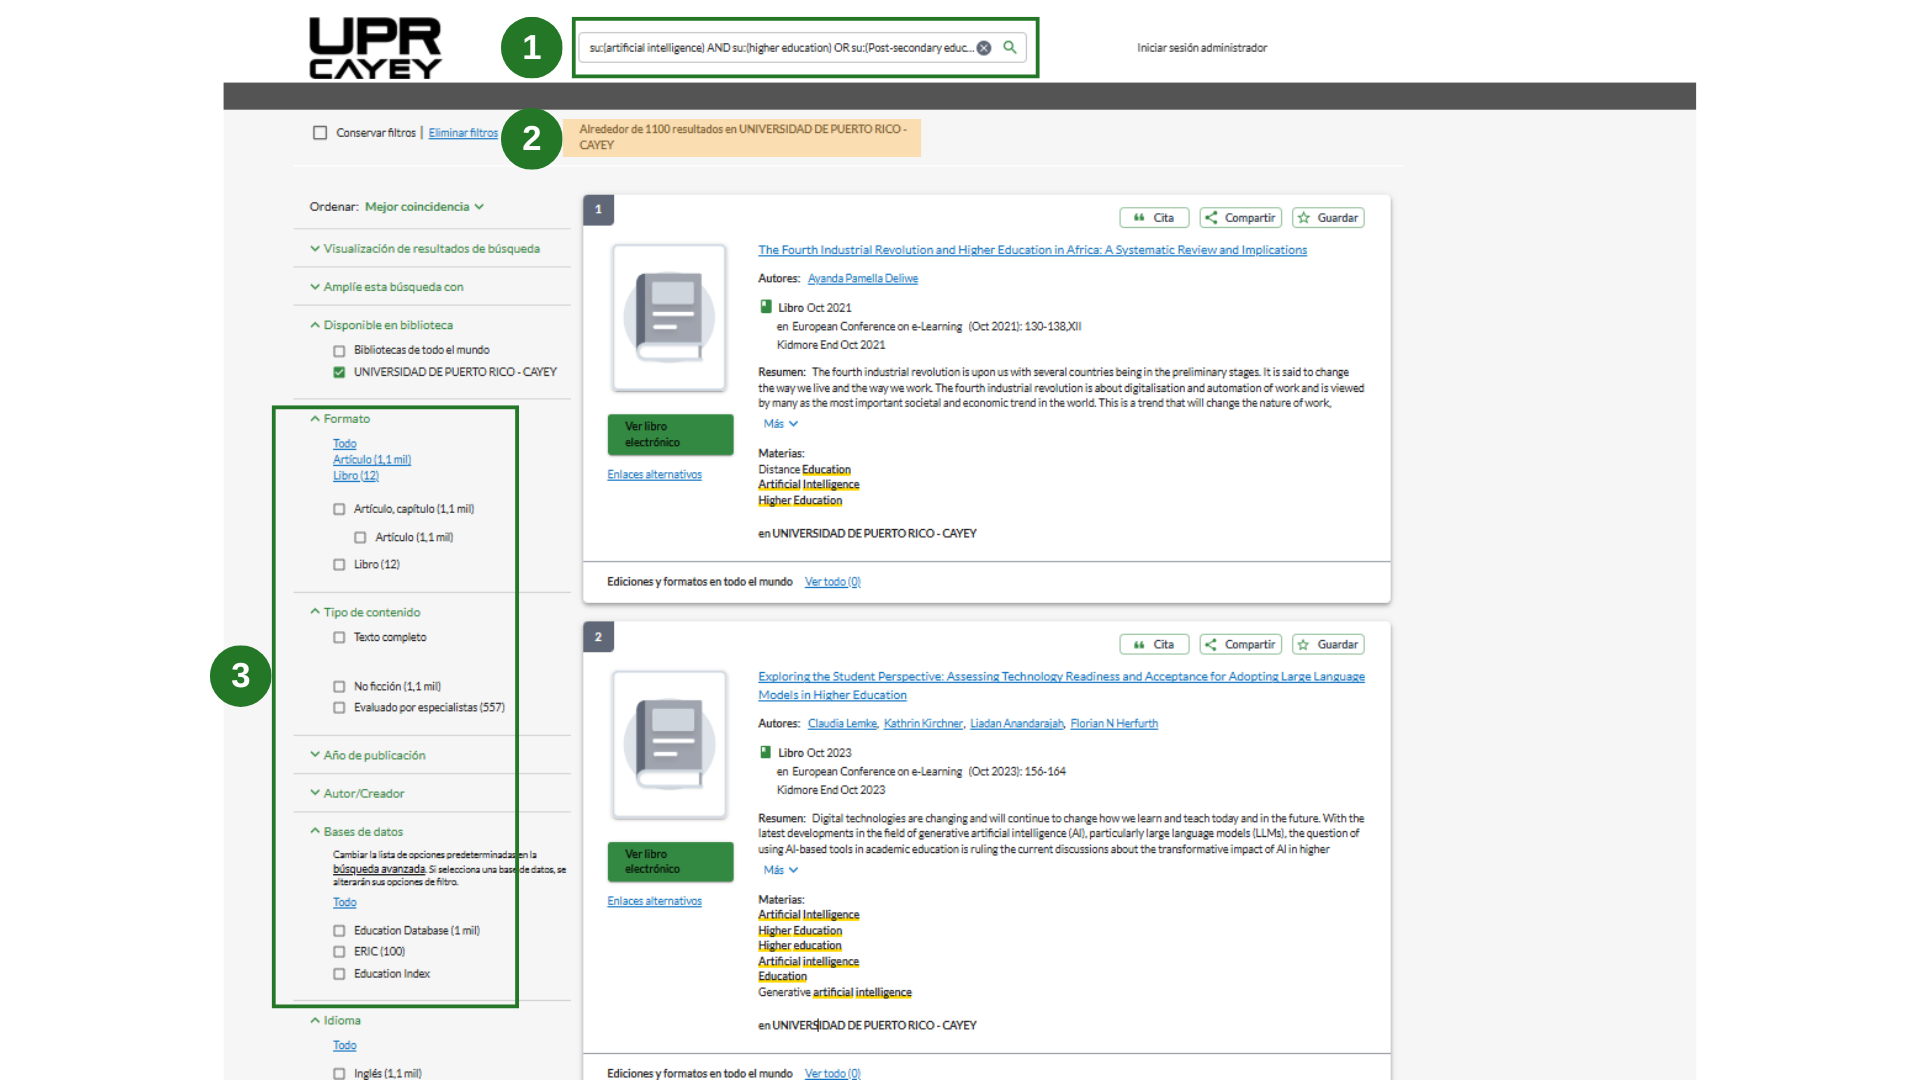This screenshot has width=1920, height=1080.
Task: Uncheck UNIVERSIDAD DE PUERTO RICO - CAYEY filter
Action: (339, 372)
